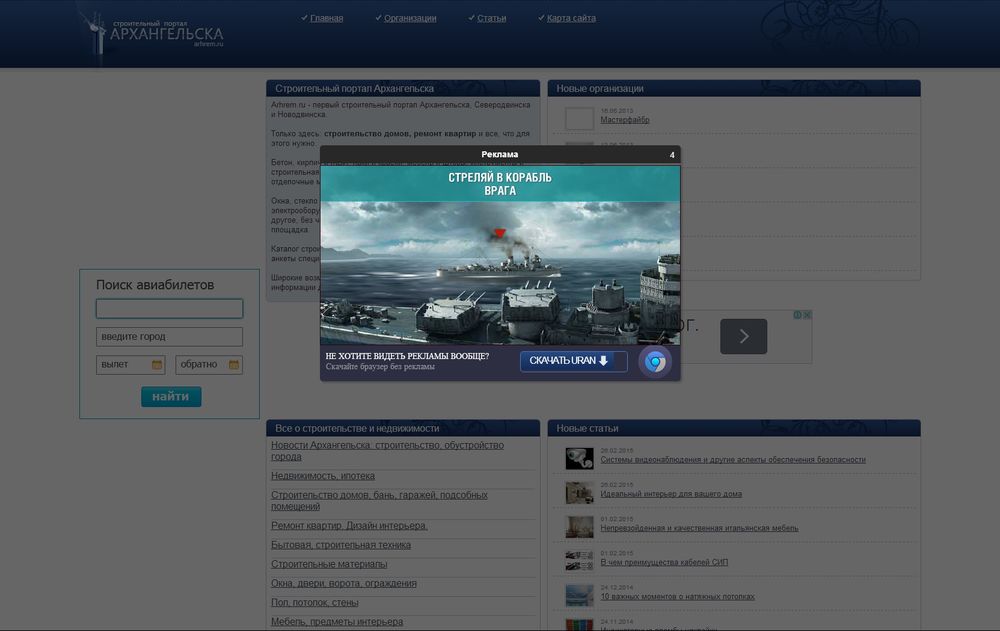Open Окна, двери, ворота, ограждения link

[344, 583]
